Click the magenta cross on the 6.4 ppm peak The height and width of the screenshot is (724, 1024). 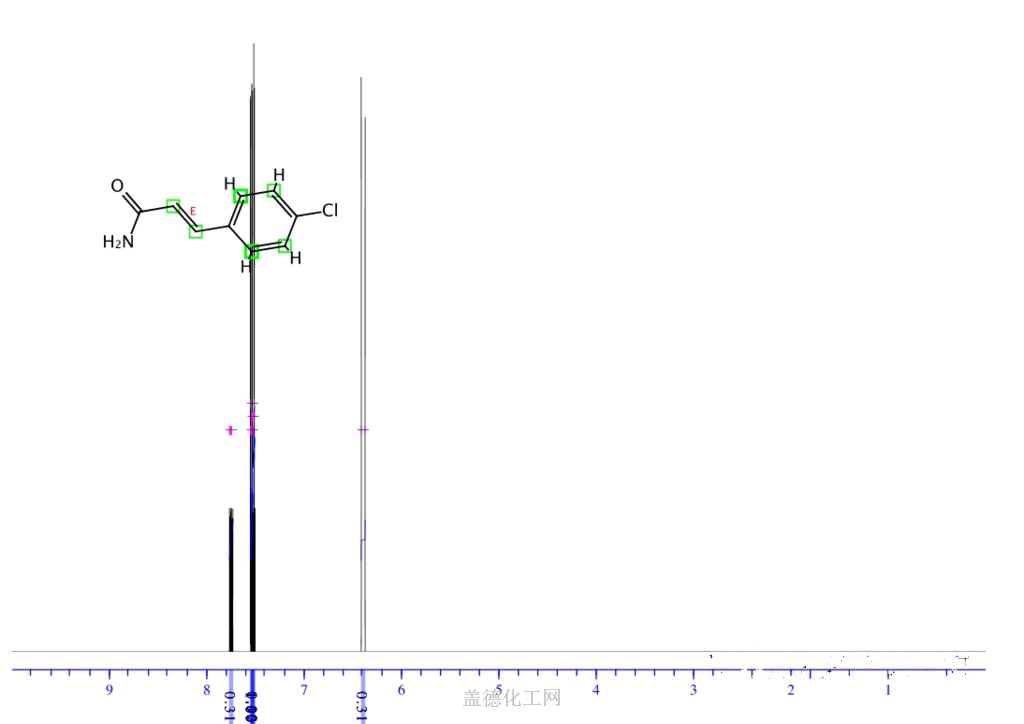pyautogui.click(x=363, y=430)
